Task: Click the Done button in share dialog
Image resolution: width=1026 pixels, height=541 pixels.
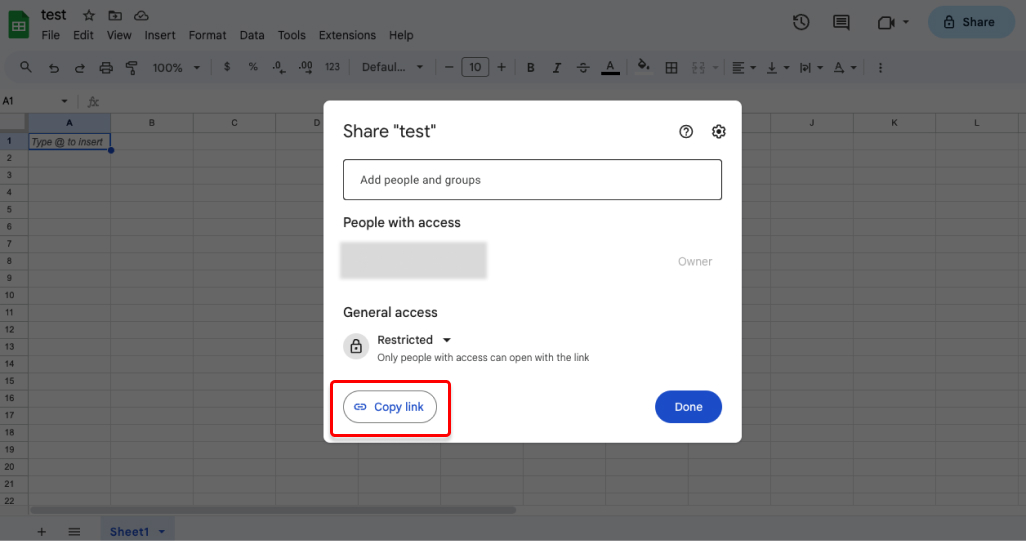Action: pos(688,407)
